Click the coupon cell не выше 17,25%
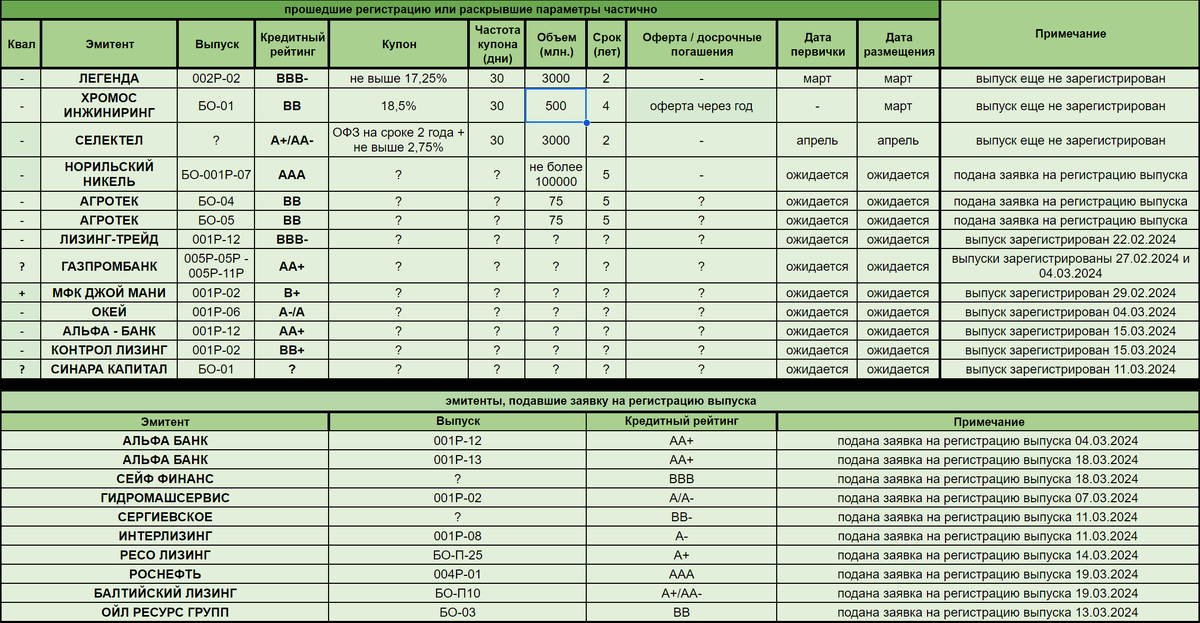 (398, 78)
